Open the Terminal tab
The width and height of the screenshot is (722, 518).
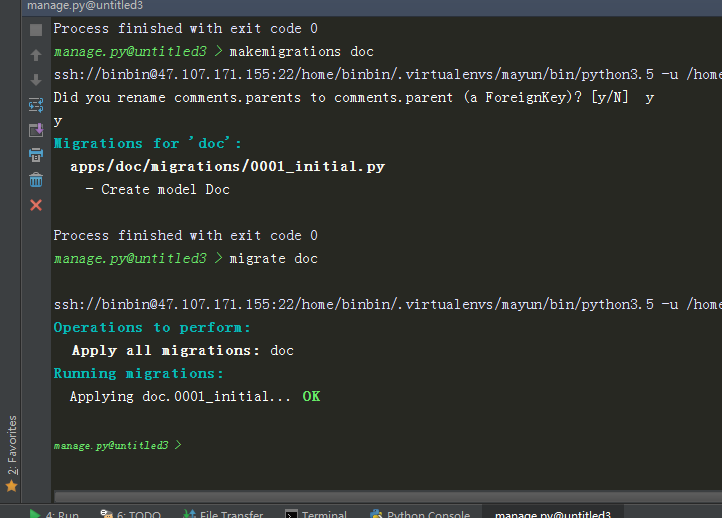tap(316, 514)
